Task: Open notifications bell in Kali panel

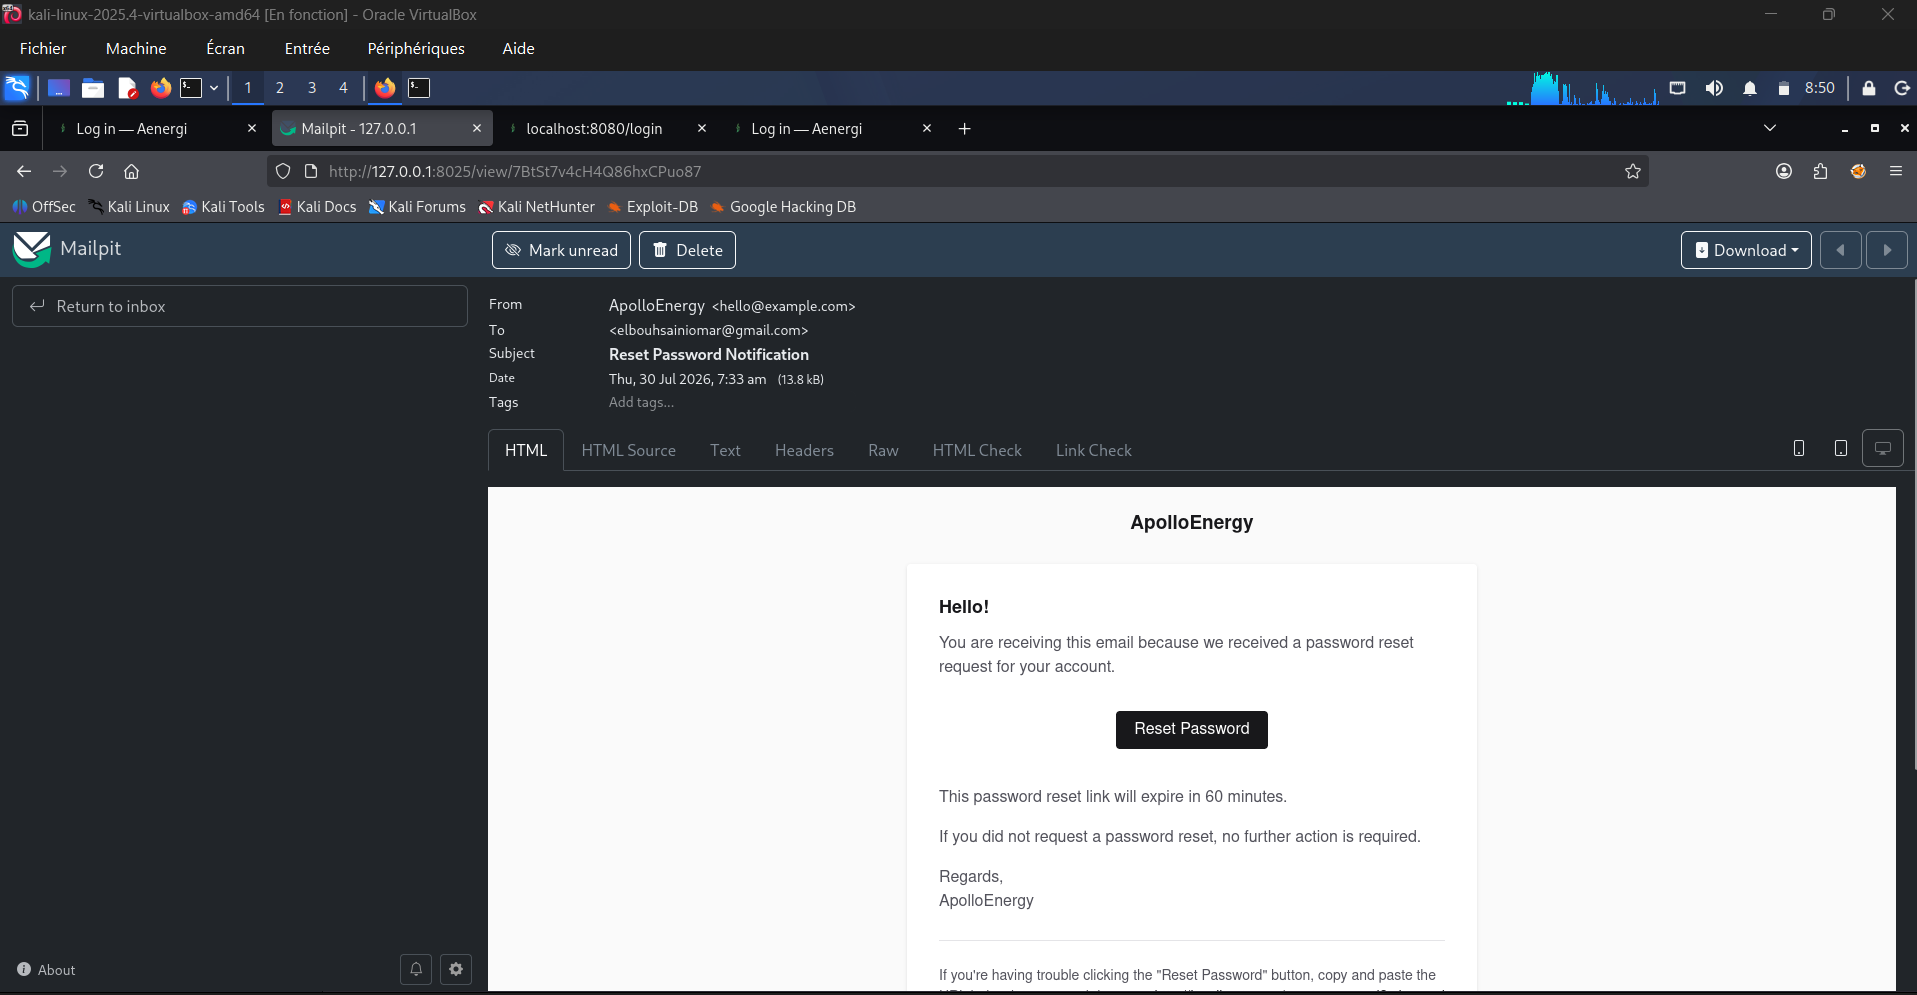Action: 1750,88
